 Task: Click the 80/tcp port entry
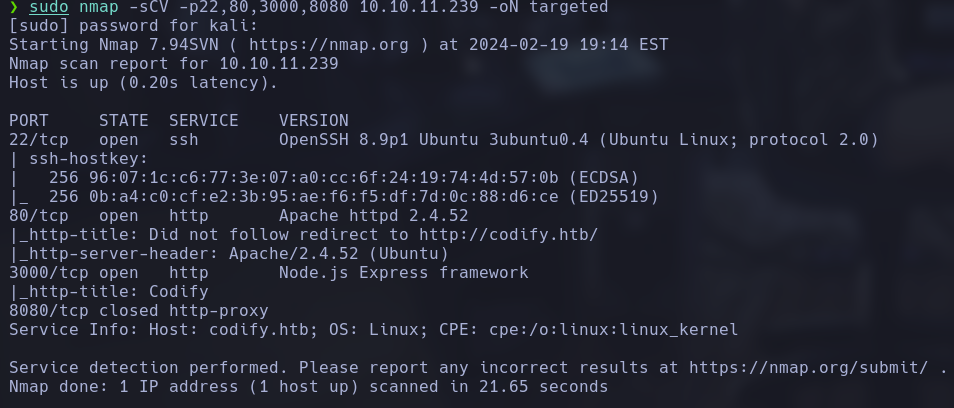click(x=38, y=215)
